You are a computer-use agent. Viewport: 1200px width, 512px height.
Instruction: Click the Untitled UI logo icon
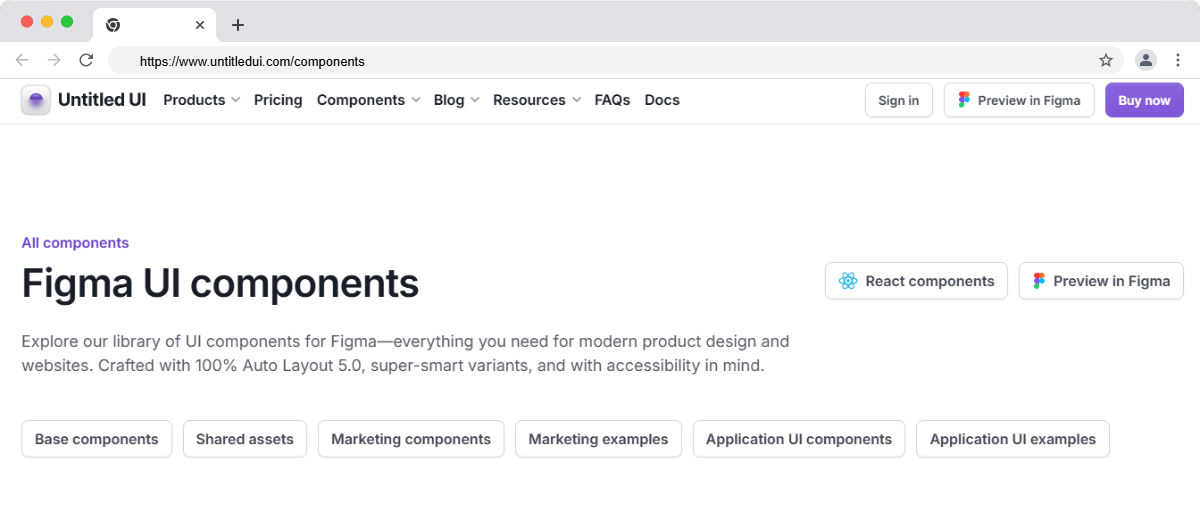(36, 100)
